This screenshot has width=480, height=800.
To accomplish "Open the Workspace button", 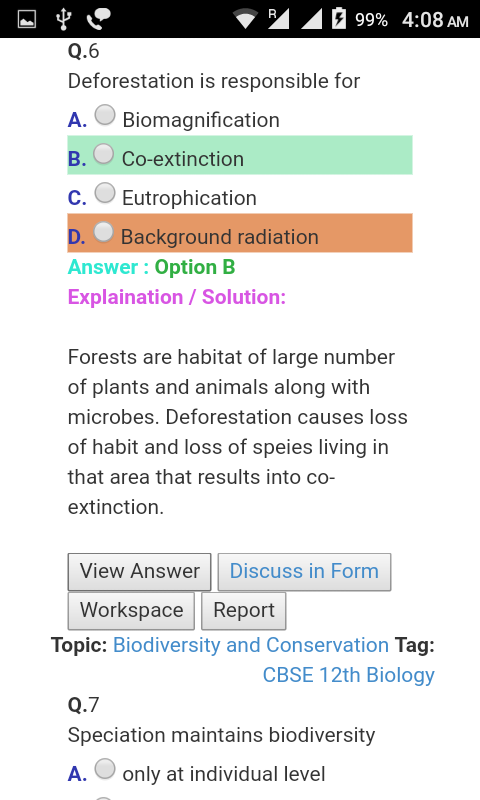I will pos(131,610).
